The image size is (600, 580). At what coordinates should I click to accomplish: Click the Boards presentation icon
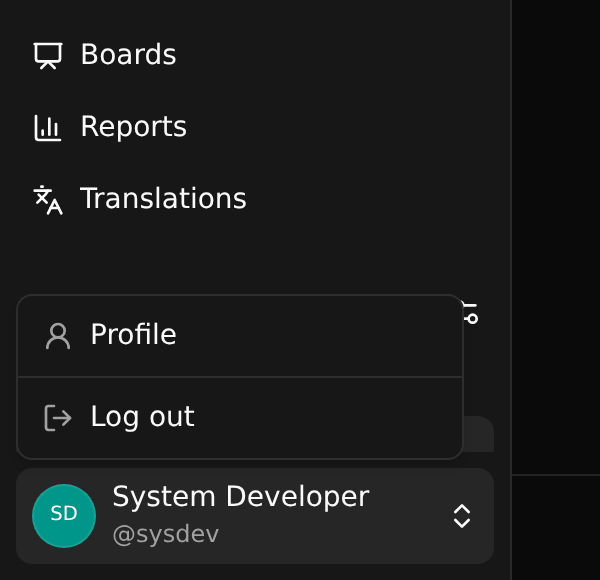coord(48,55)
